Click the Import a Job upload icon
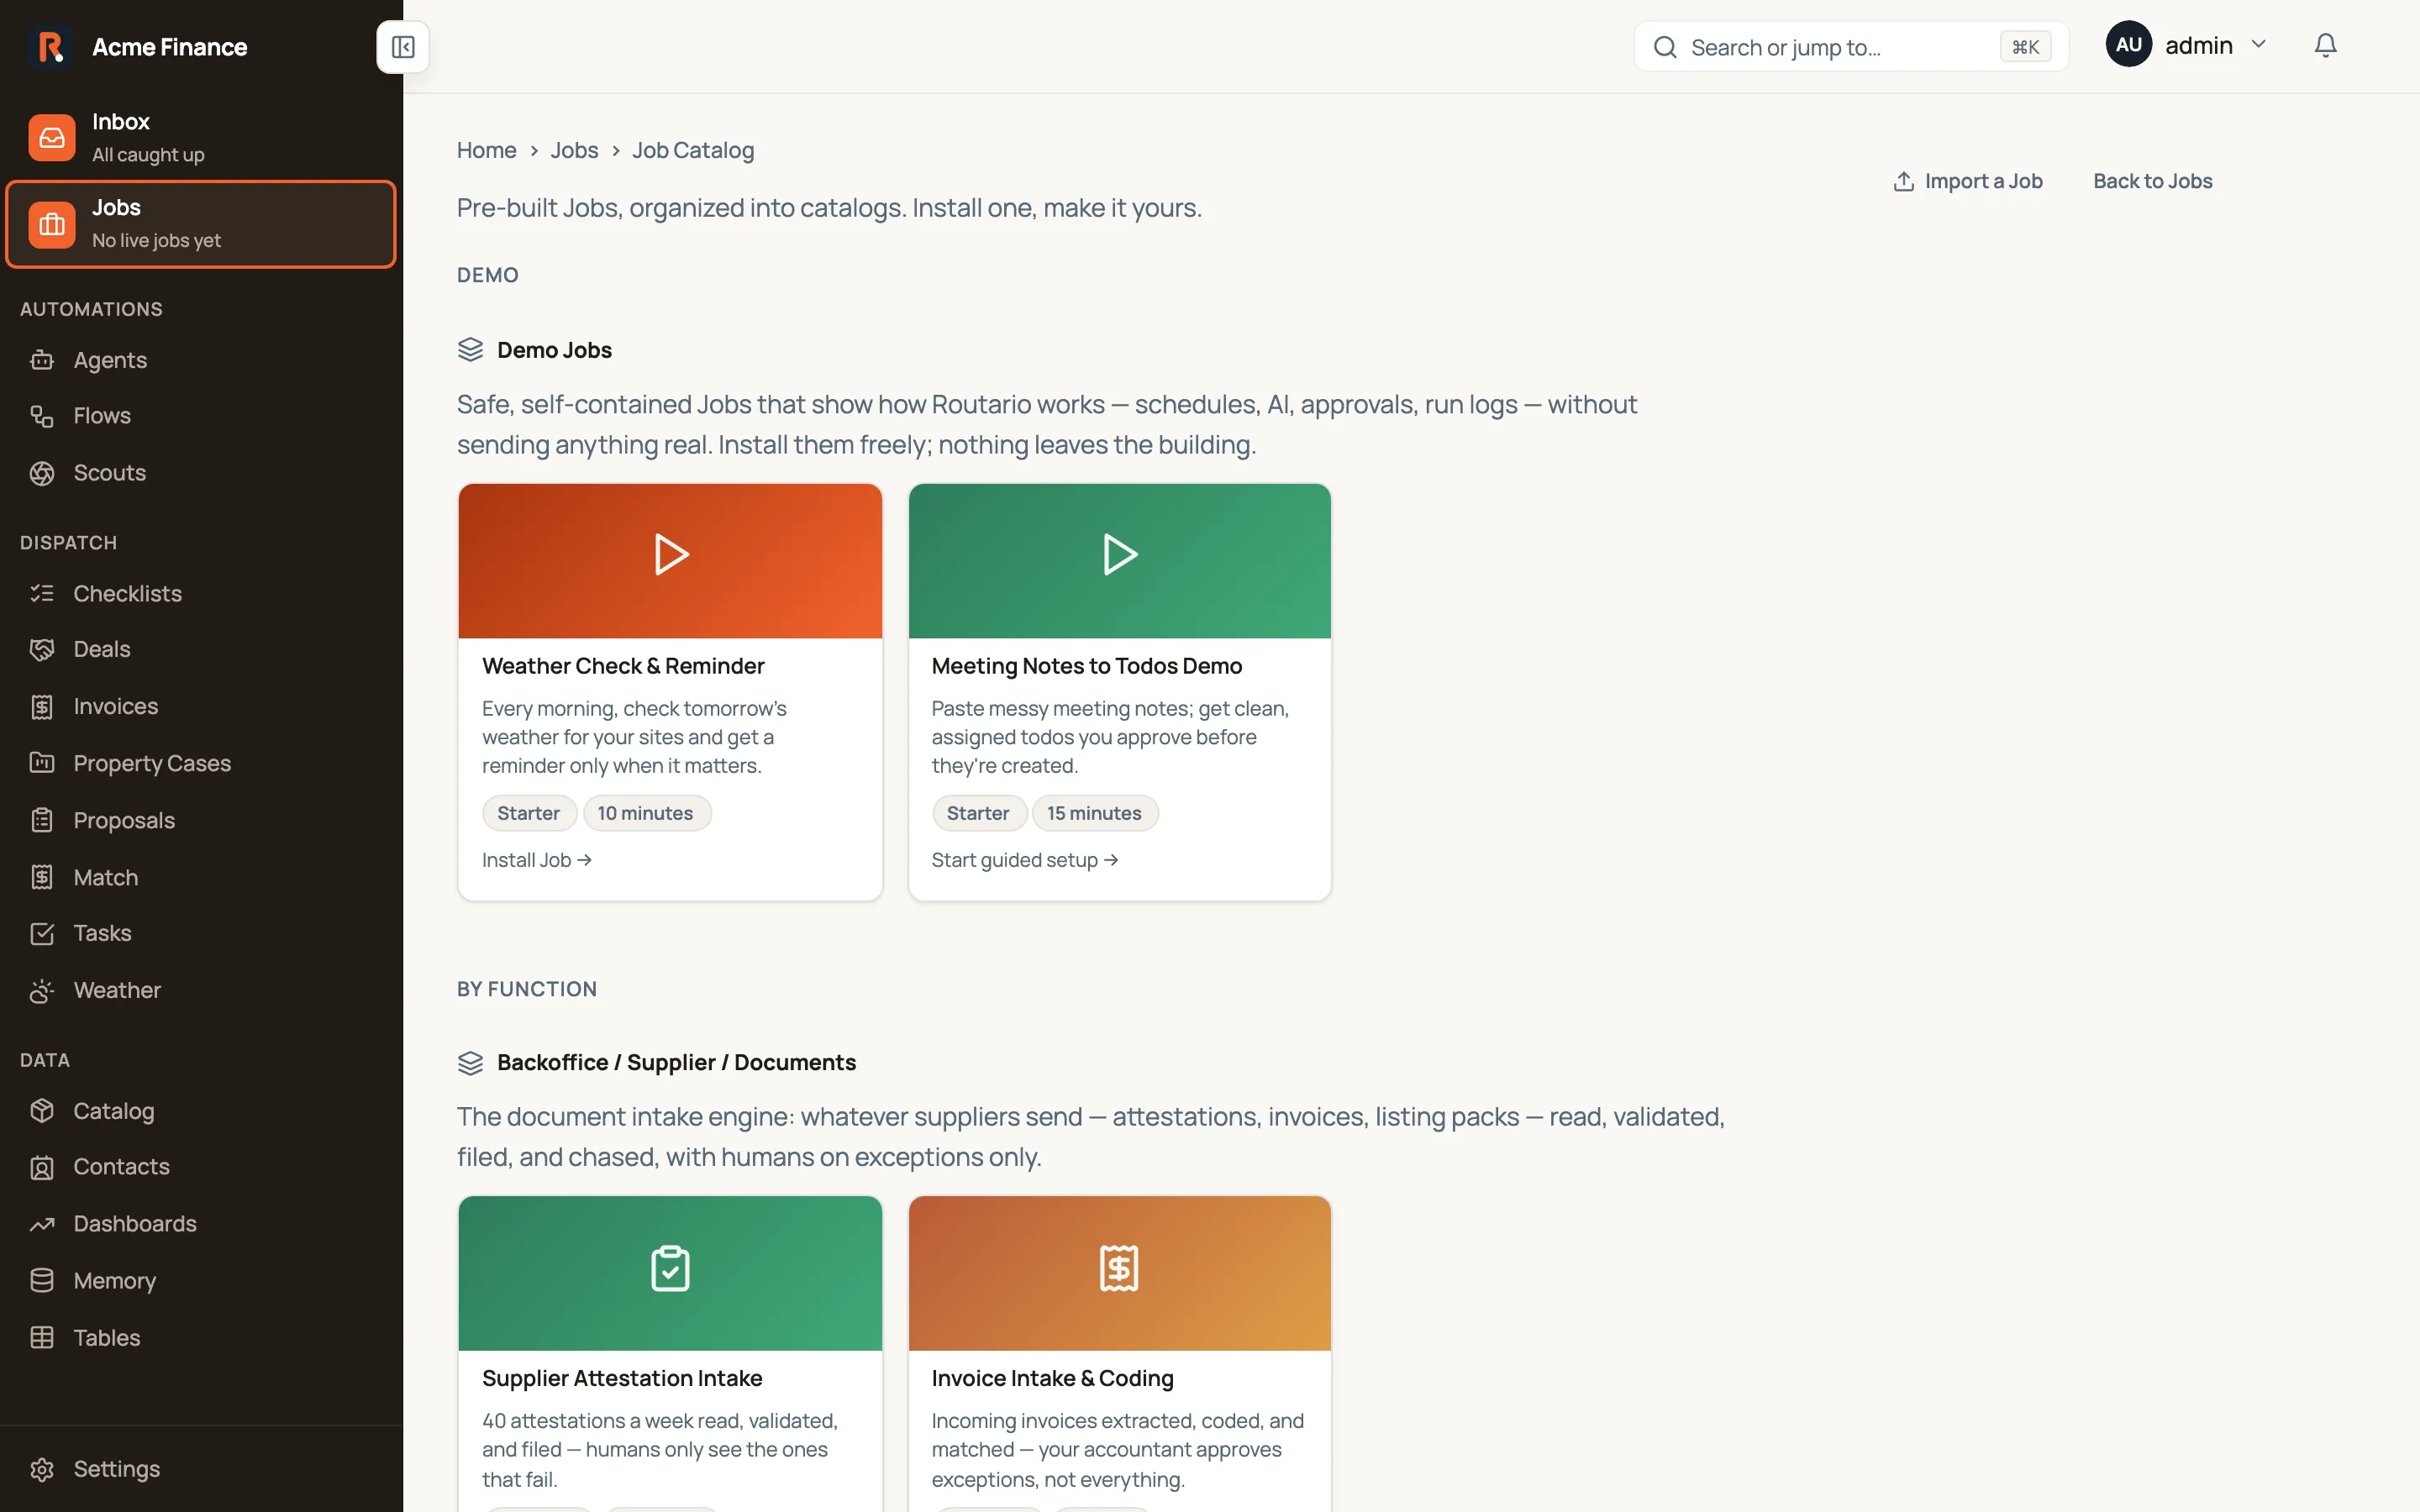Viewport: 2420px width, 1512px height. [1904, 181]
